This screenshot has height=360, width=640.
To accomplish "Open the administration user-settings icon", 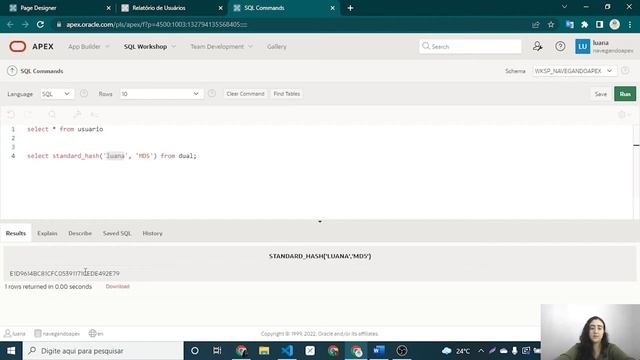I will tap(538, 47).
